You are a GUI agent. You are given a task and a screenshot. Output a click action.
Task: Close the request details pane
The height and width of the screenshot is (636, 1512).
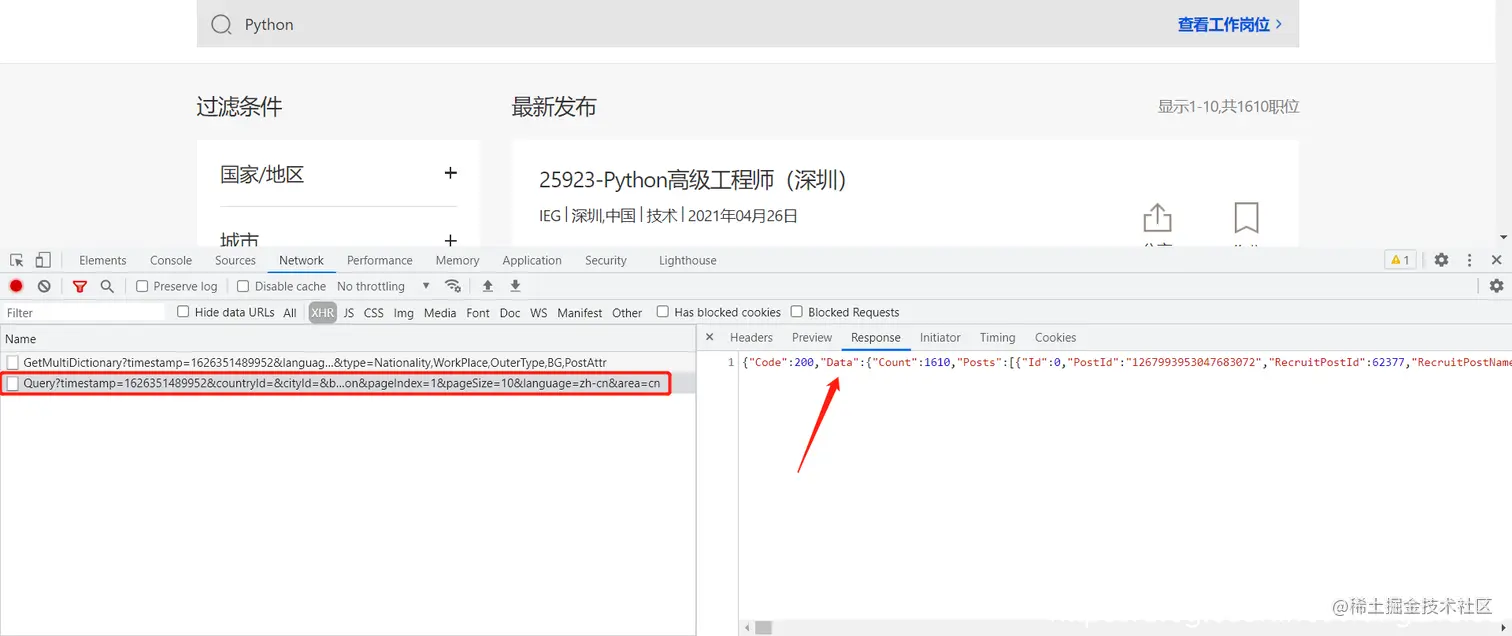[709, 338]
